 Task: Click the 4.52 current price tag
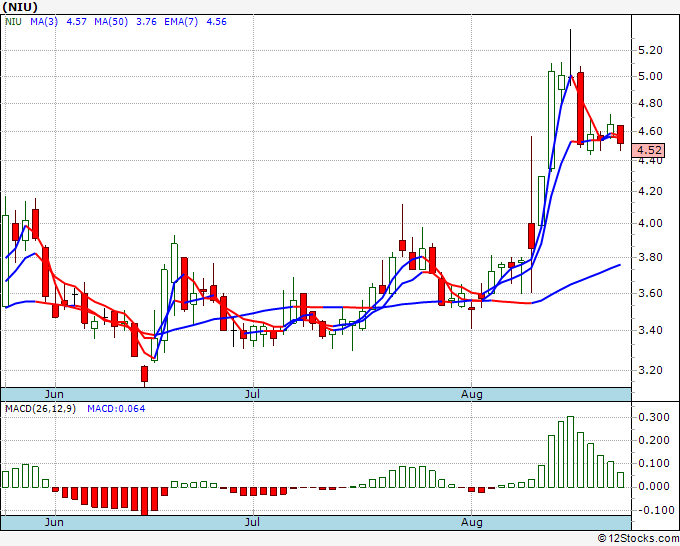coord(648,150)
